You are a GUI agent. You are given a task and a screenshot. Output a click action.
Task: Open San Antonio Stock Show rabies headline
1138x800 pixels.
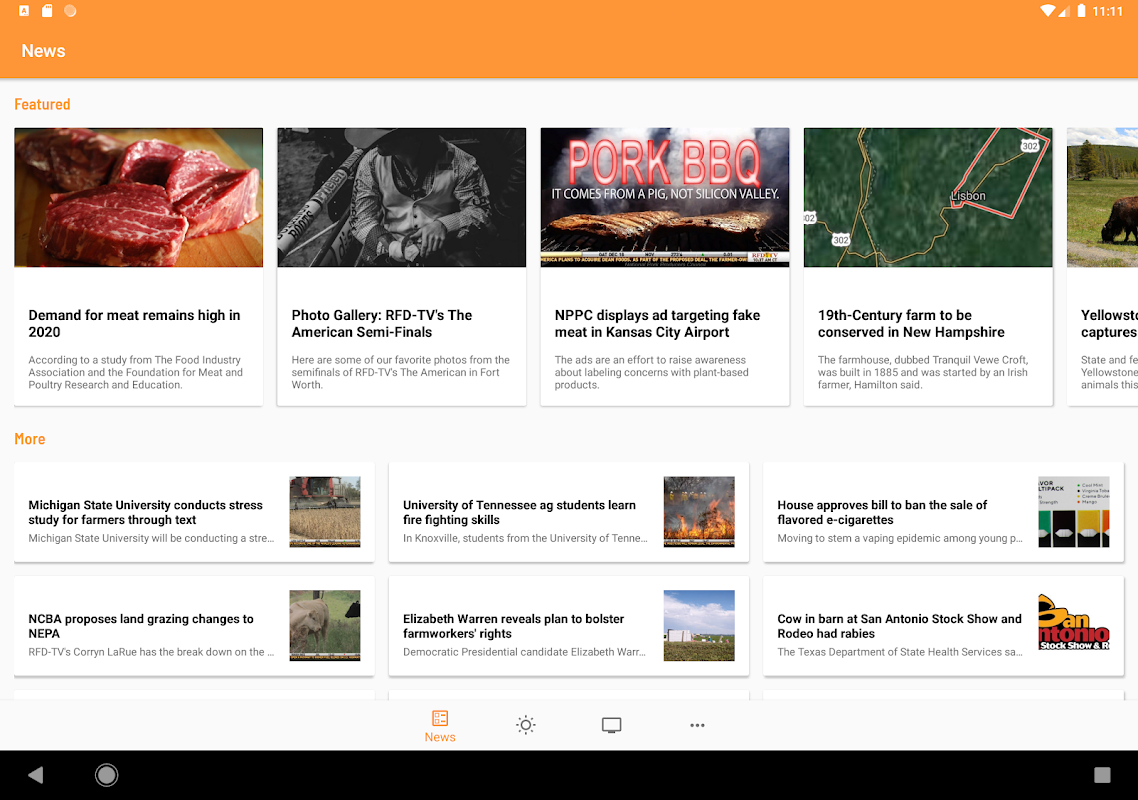pyautogui.click(x=899, y=626)
